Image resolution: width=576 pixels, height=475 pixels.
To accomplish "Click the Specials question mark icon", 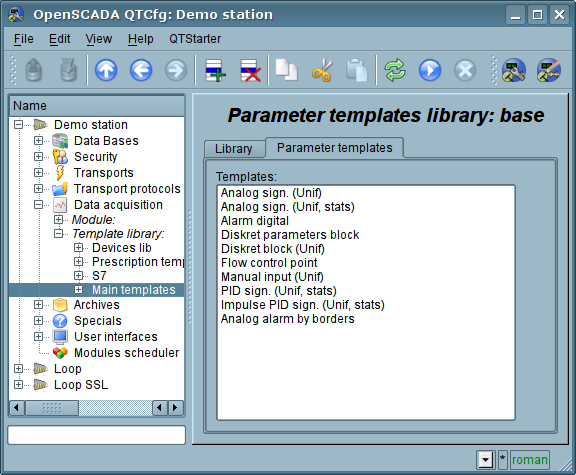I will pyautogui.click(x=60, y=321).
